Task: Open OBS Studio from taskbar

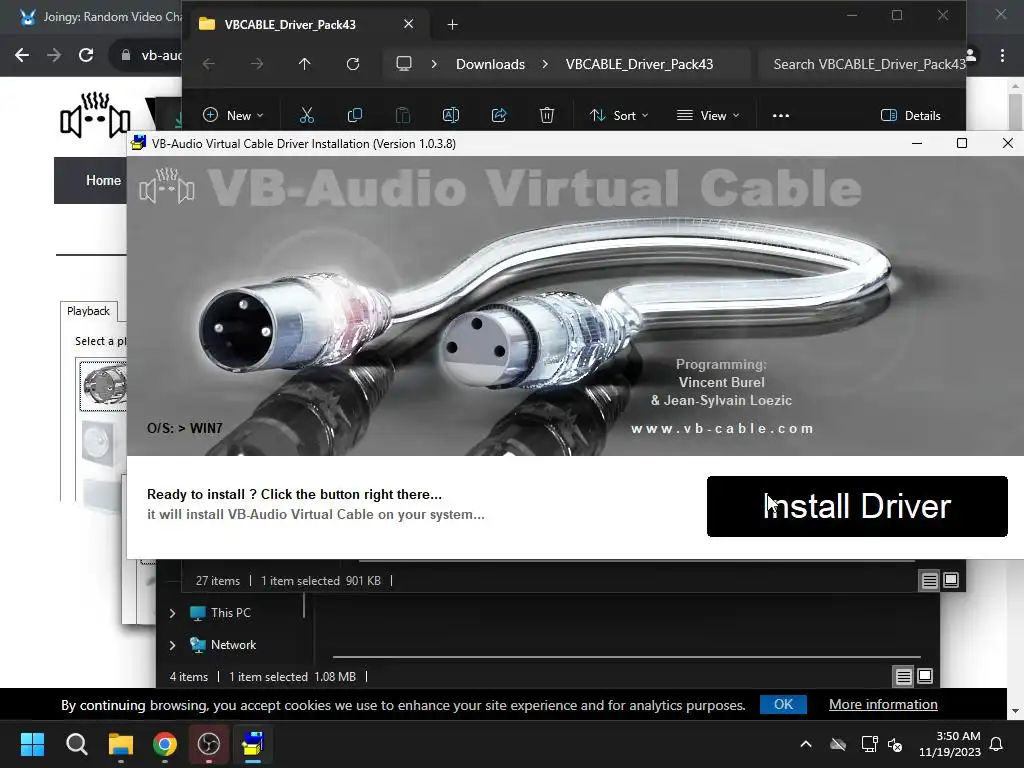Action: 209,744
